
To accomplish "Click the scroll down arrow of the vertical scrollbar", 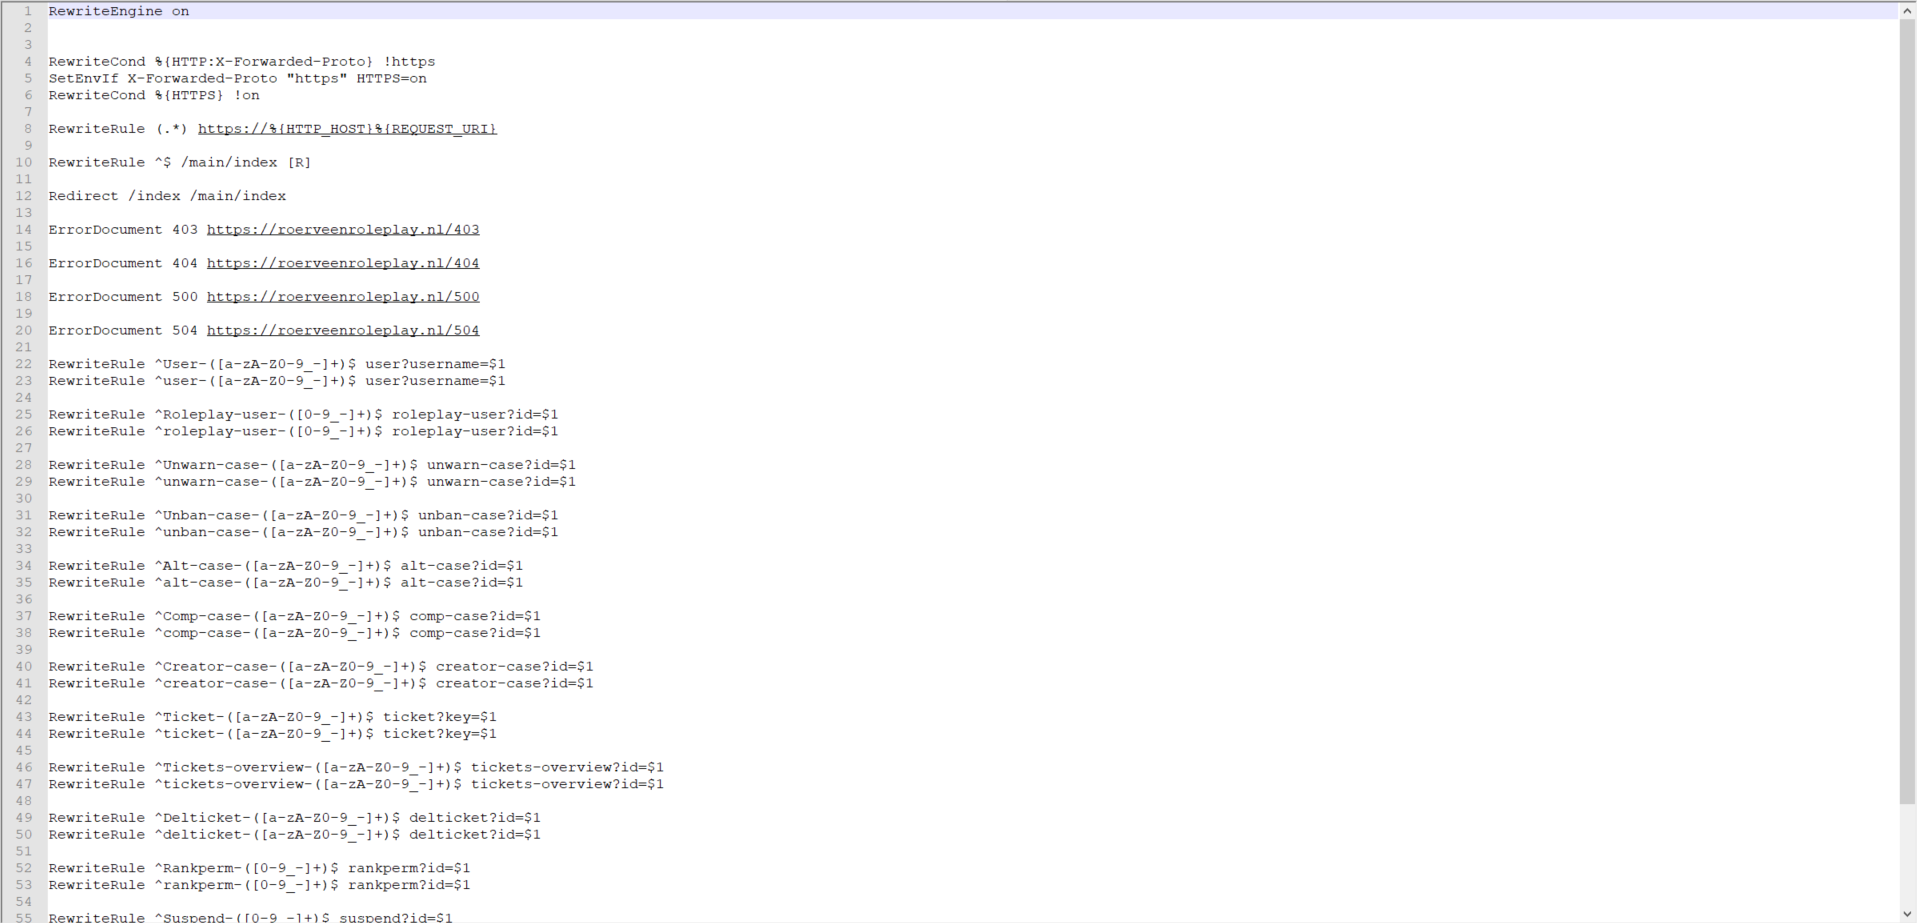I will pos(1907,914).
